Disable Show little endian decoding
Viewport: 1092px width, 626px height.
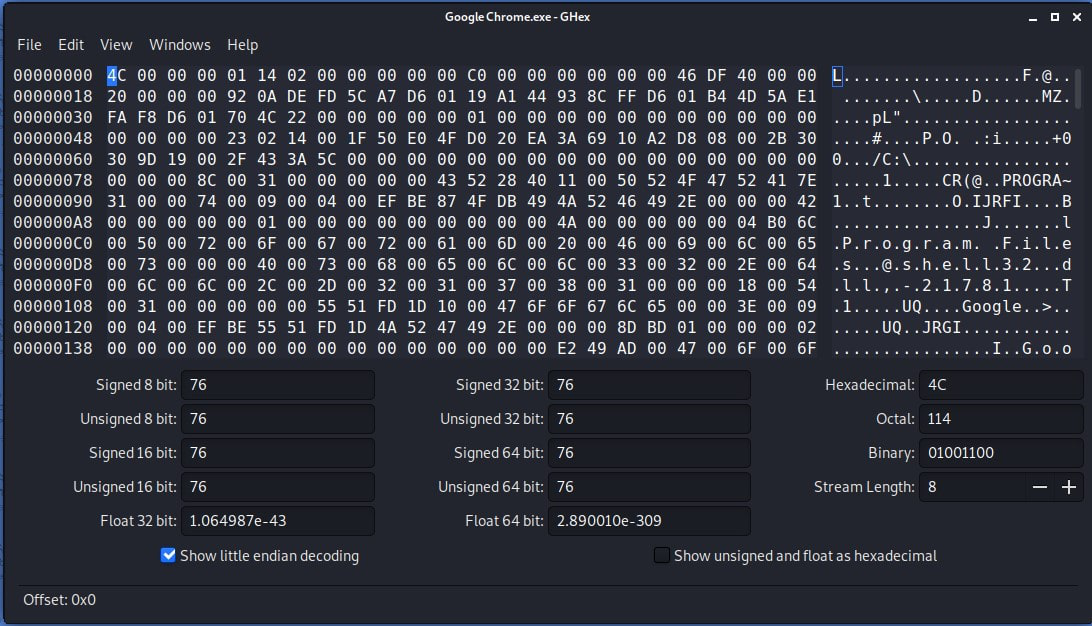coord(168,555)
